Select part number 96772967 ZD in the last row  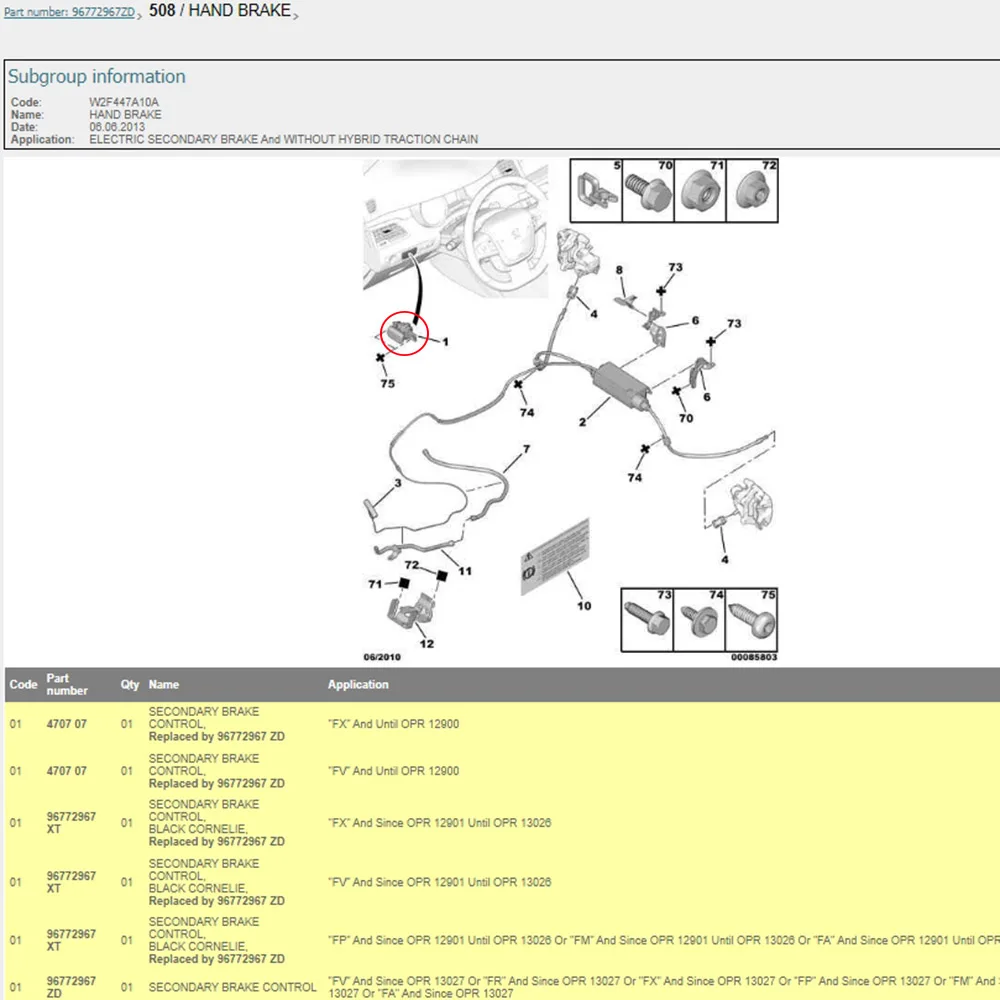[x=71, y=987]
